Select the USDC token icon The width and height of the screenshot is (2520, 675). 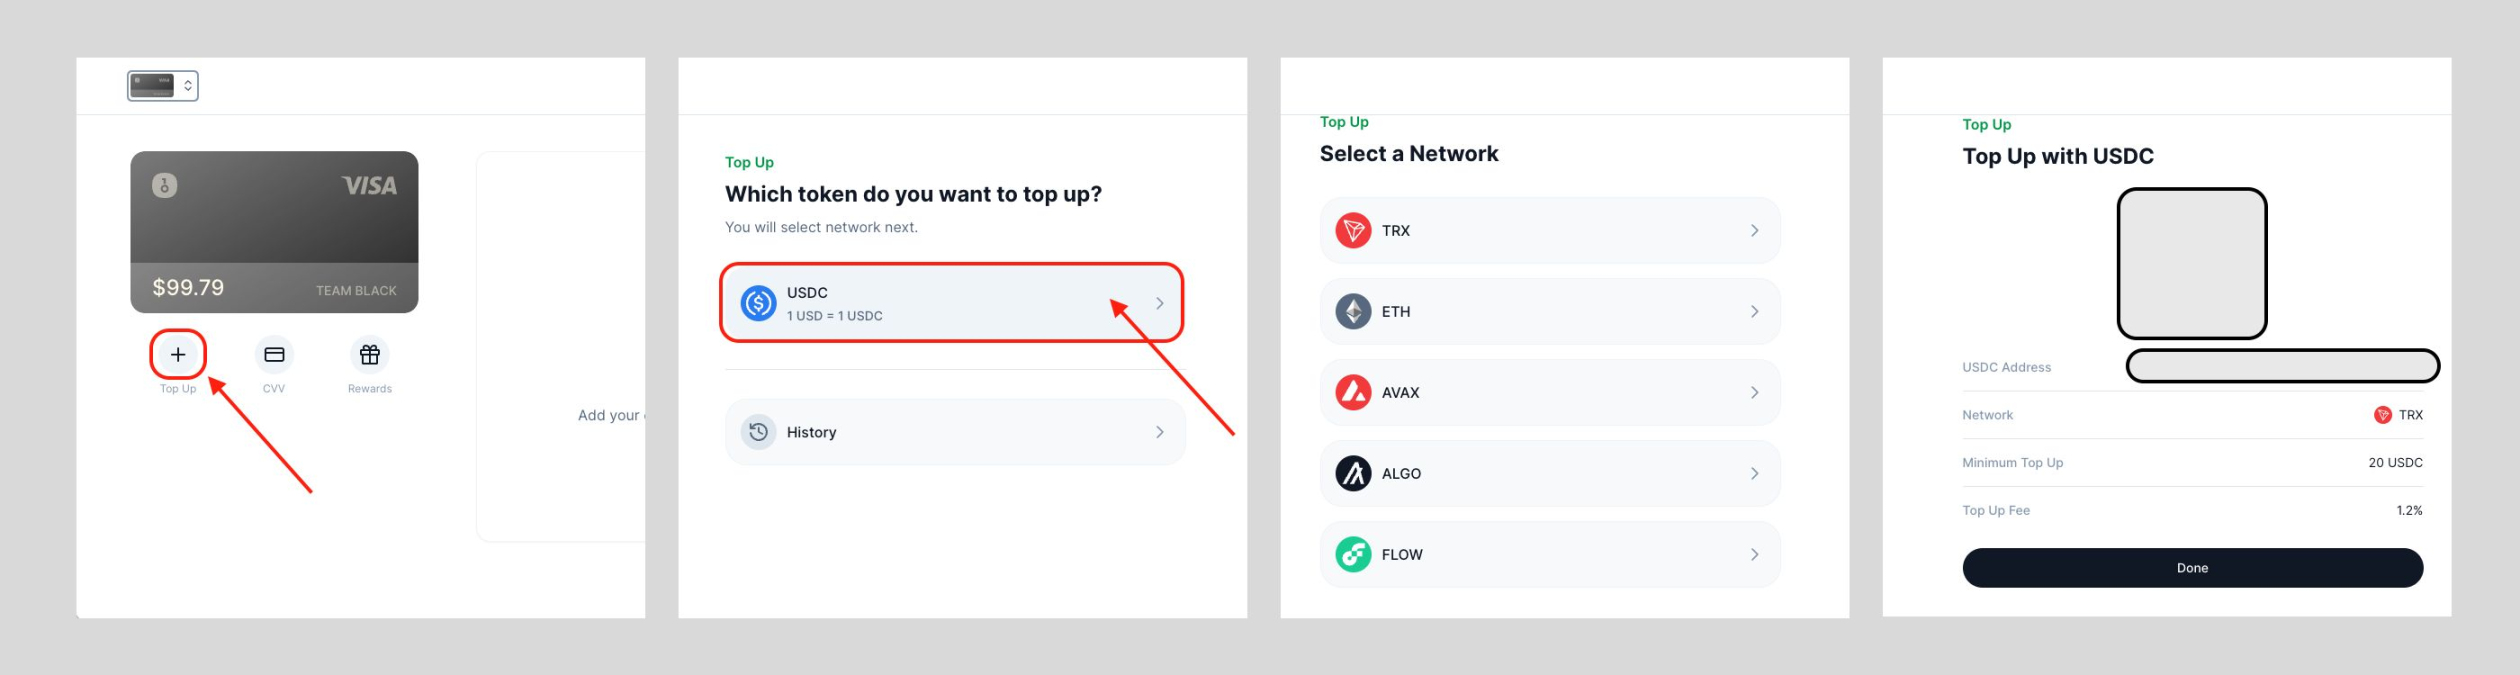click(758, 303)
